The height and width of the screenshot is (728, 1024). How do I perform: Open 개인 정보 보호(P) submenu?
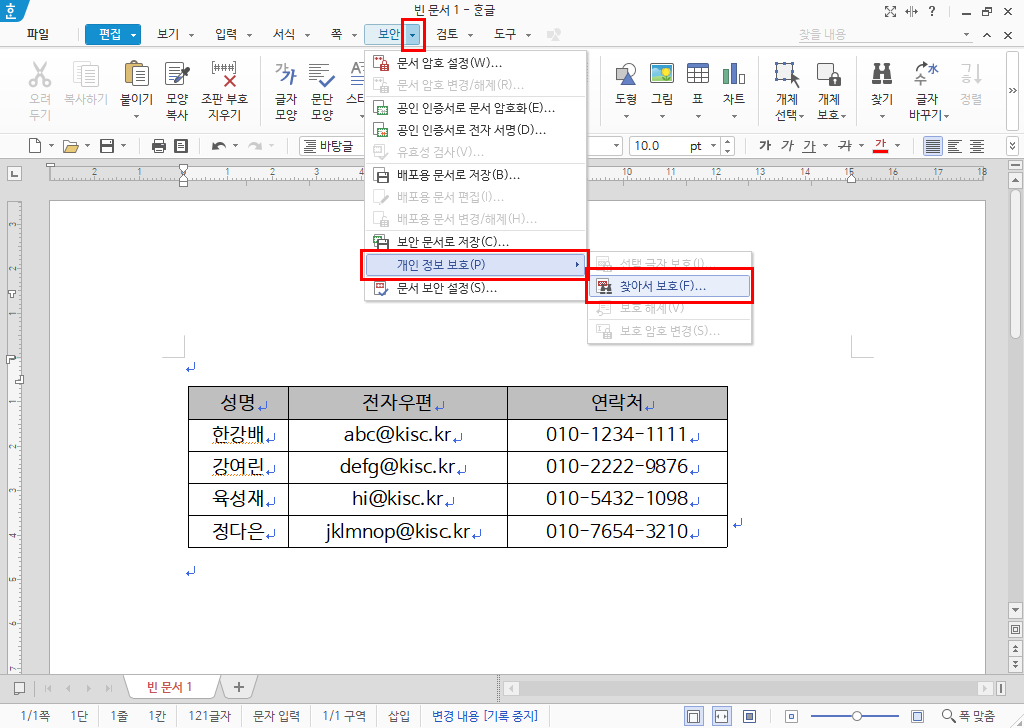coord(475,264)
